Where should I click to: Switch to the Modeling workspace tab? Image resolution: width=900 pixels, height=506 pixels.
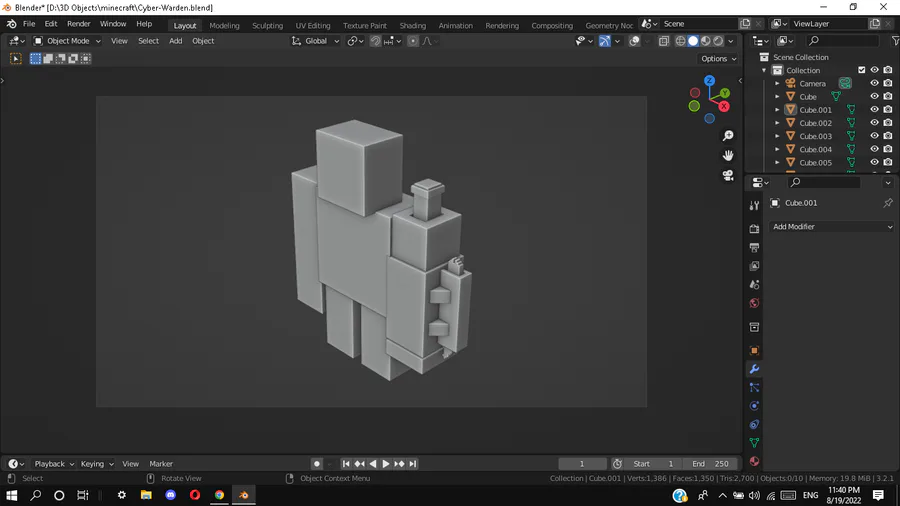click(224, 25)
